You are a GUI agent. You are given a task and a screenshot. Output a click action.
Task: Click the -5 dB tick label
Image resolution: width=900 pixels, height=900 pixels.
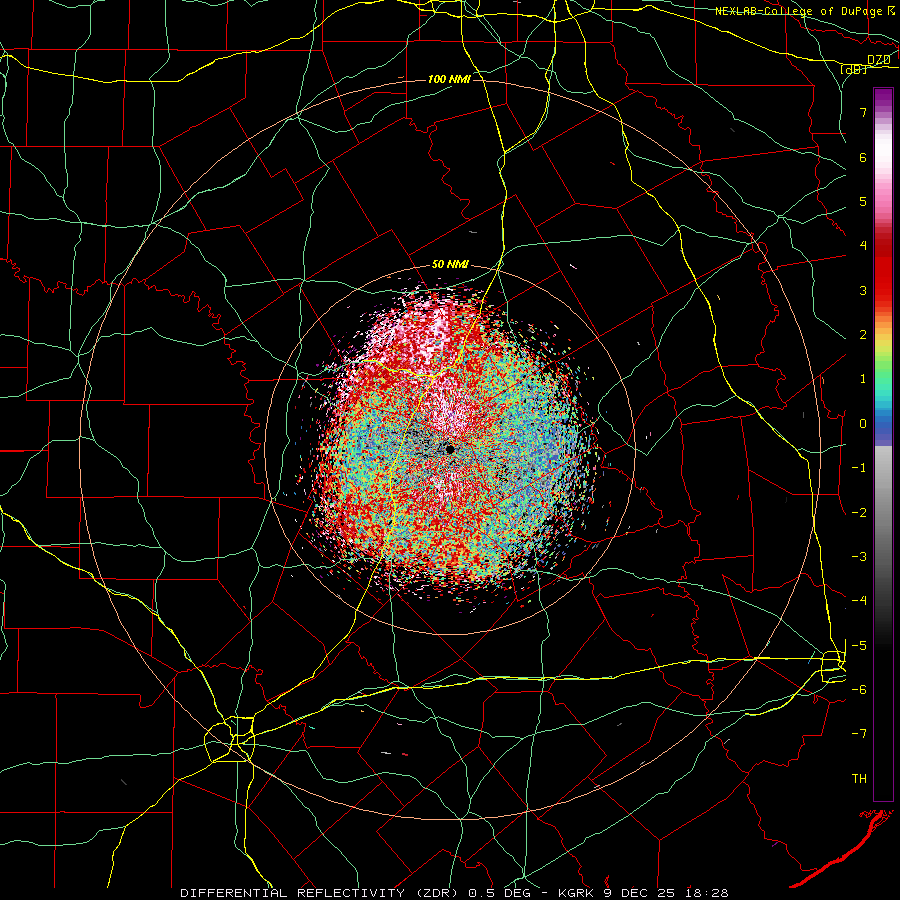click(x=859, y=646)
